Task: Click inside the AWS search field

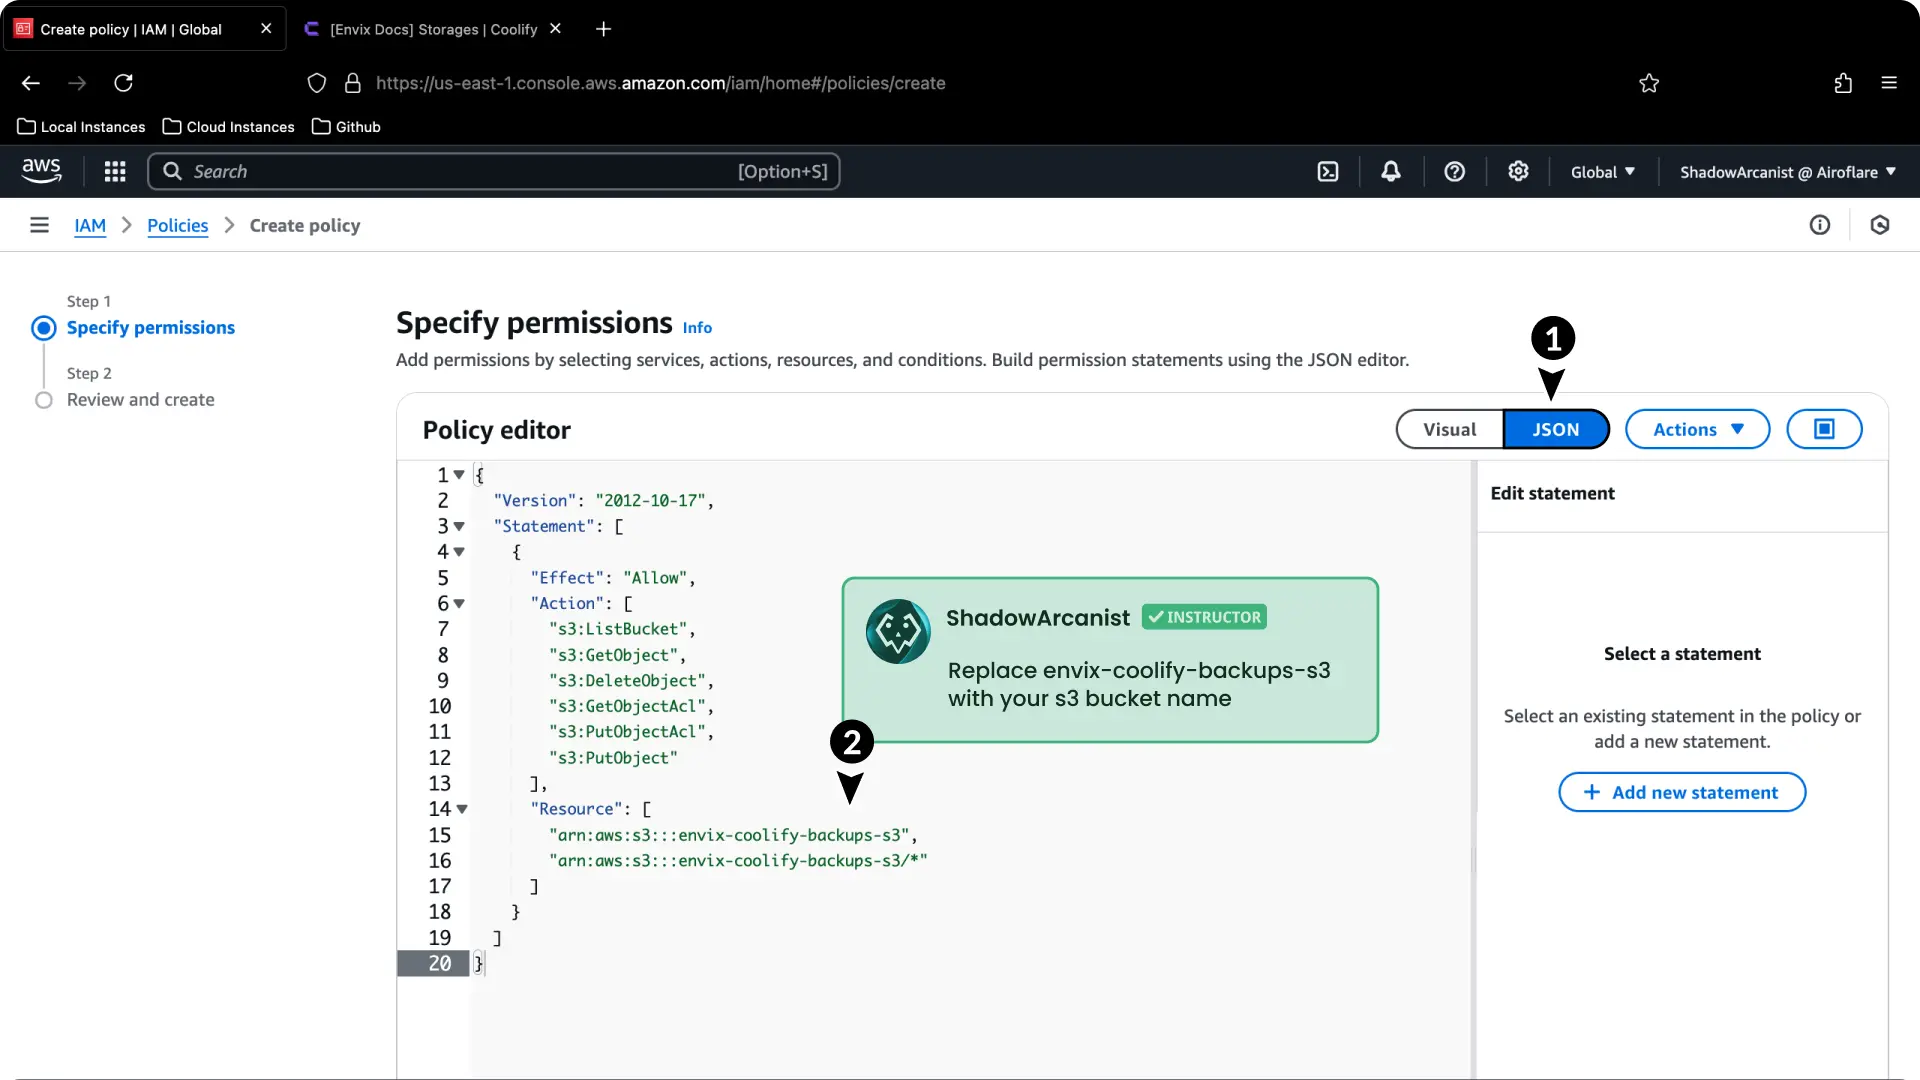Action: [x=450, y=171]
